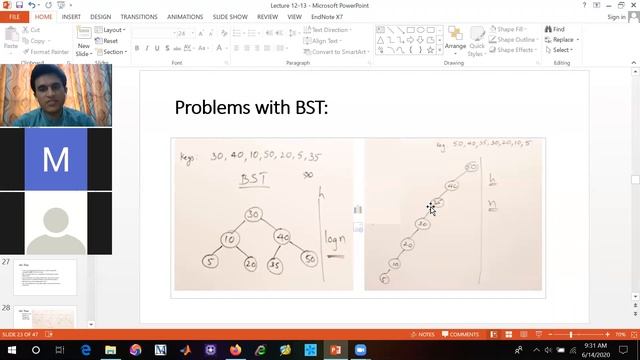Insert a New Slide

[x=84, y=42]
